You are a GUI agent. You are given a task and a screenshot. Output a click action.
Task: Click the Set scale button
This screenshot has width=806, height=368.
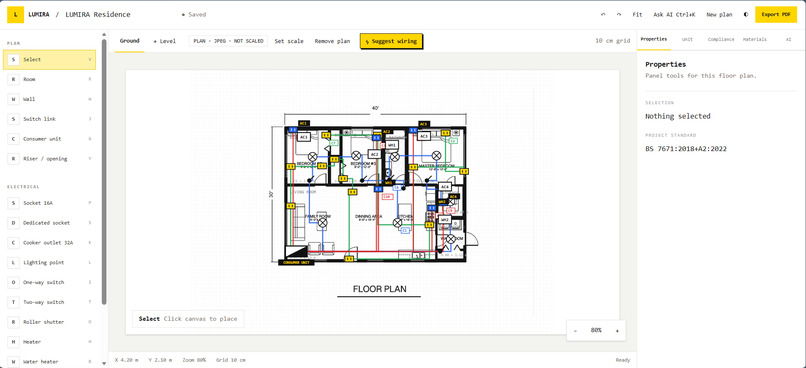click(289, 41)
